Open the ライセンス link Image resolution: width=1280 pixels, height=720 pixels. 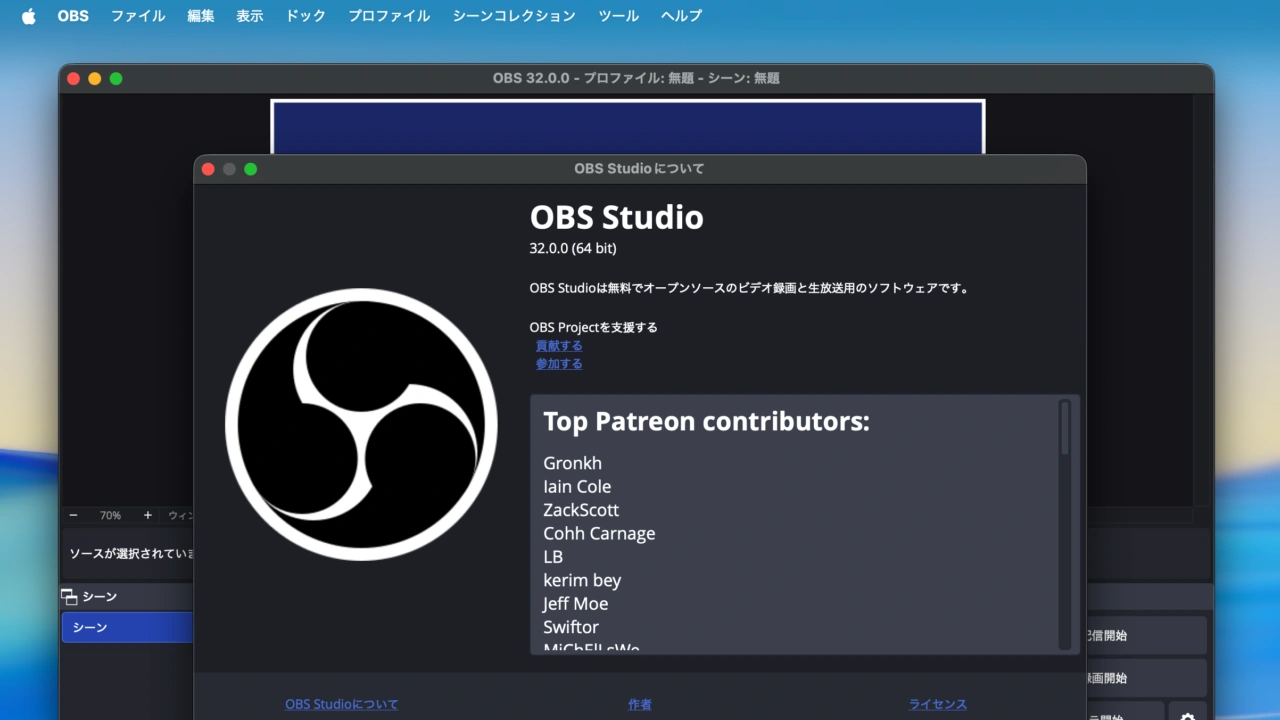(x=937, y=704)
